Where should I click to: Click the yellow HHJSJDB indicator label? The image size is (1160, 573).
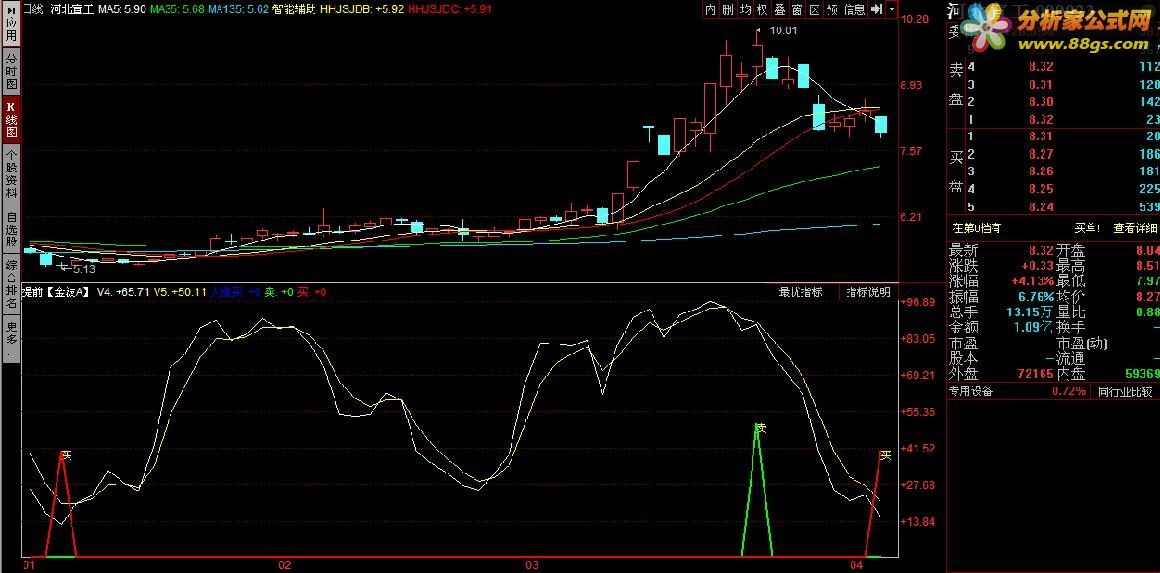(362, 10)
